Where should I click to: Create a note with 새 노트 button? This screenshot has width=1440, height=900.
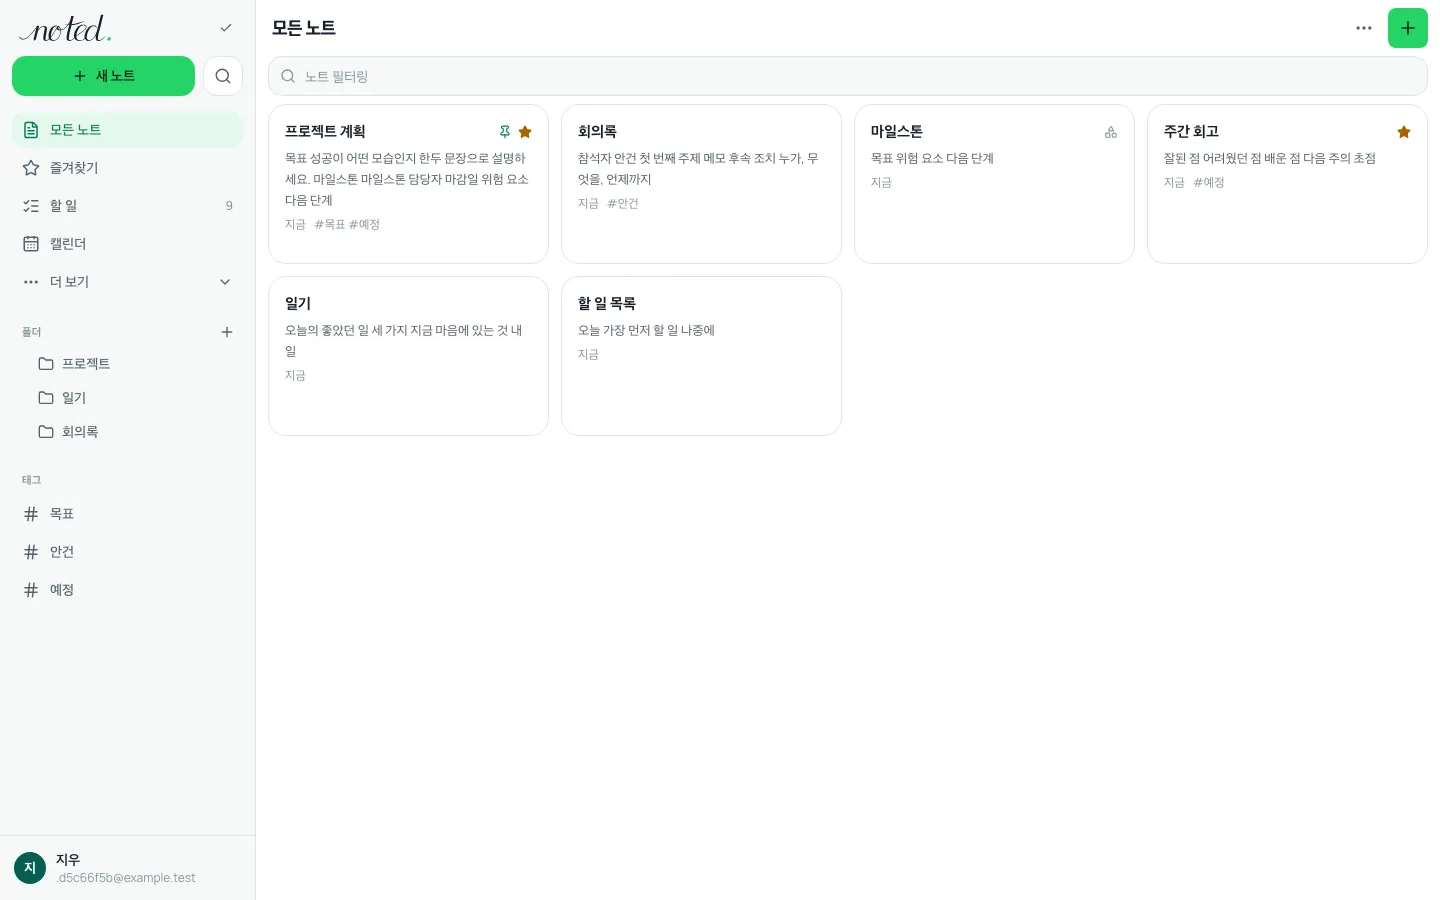(x=103, y=76)
